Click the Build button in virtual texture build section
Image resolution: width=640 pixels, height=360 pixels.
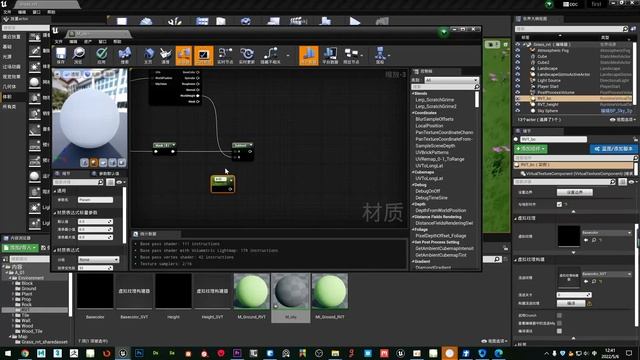point(571,303)
